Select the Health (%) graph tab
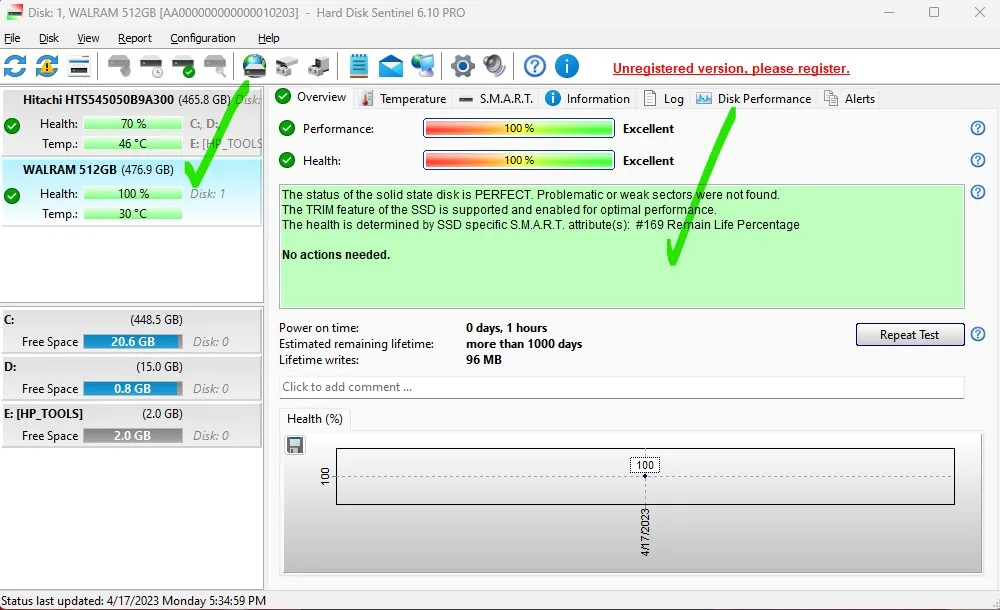1000x610 pixels. [314, 419]
